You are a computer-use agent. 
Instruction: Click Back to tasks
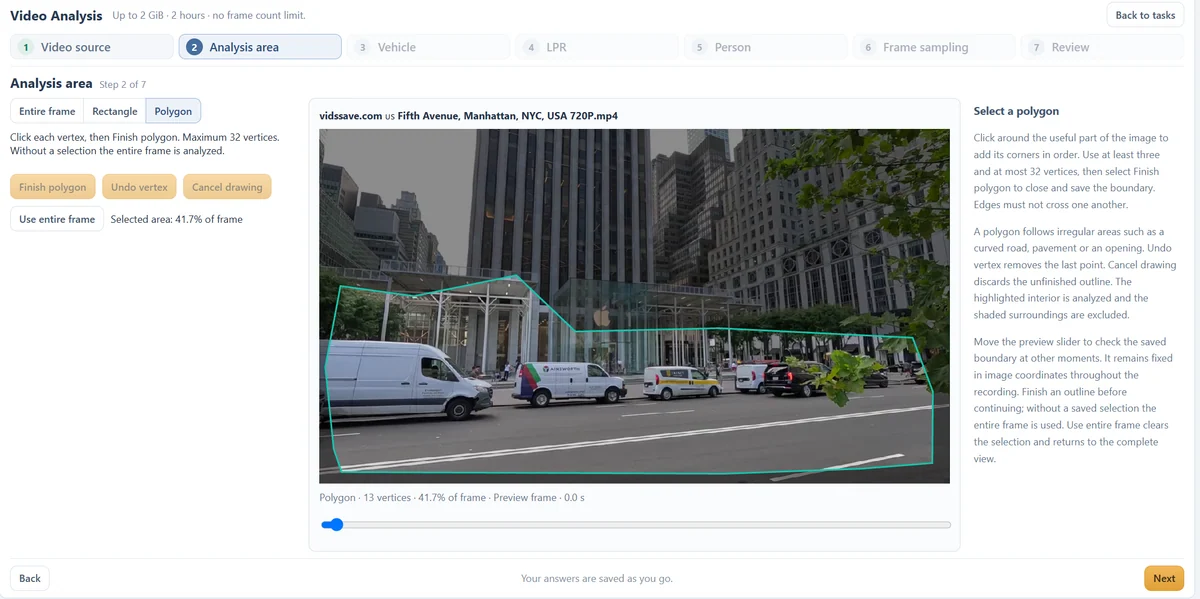[1145, 15]
